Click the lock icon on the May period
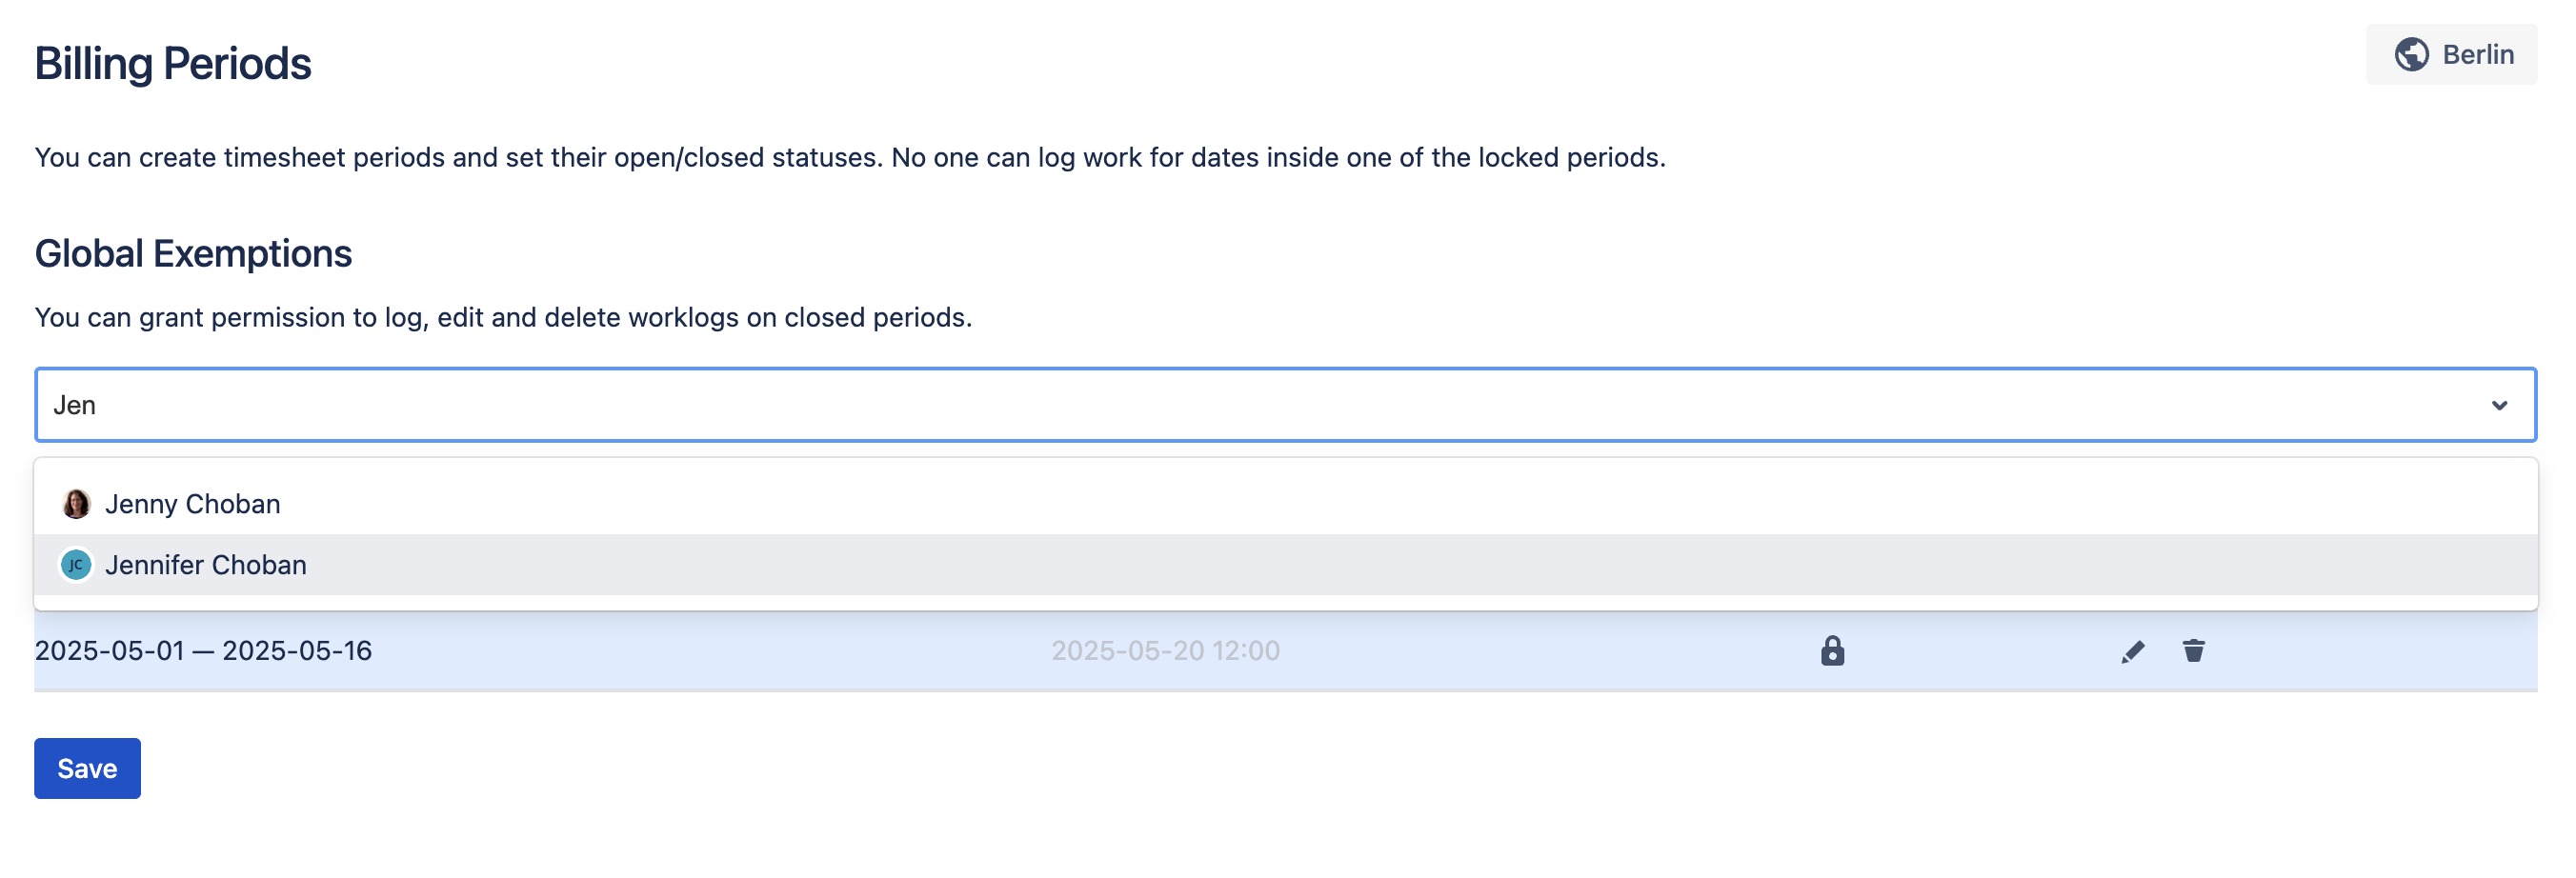 pyautogui.click(x=1831, y=651)
